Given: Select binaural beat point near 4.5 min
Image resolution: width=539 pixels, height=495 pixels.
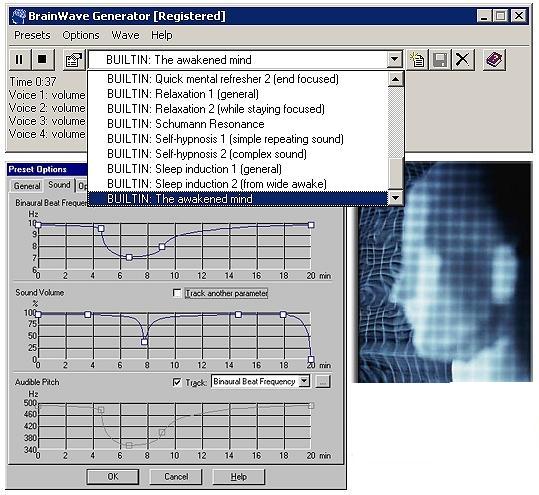Looking at the screenshot, I should click(x=101, y=229).
